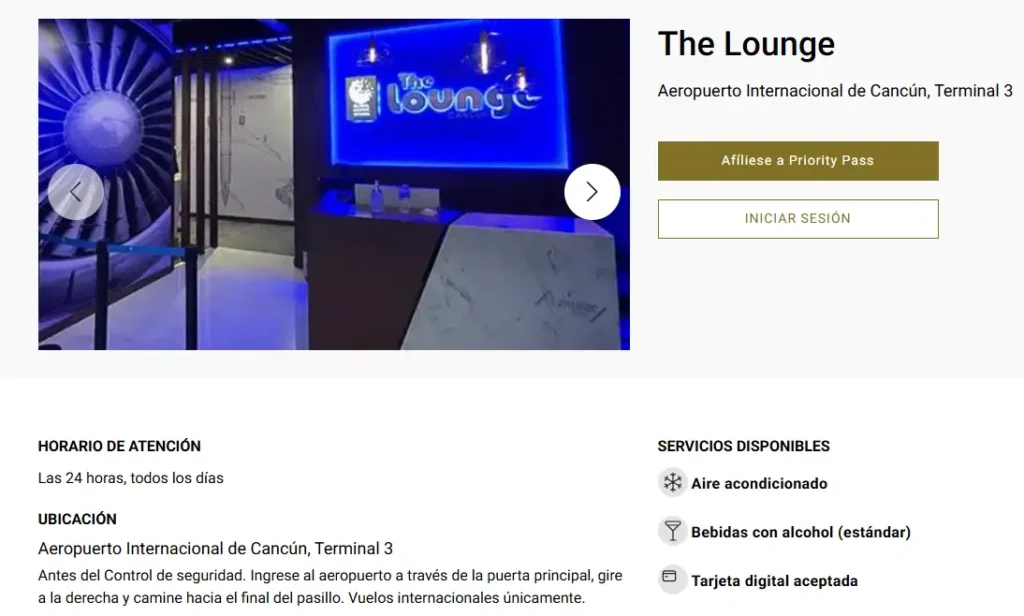Go to the next lounge photo
This screenshot has width=1024, height=616.
(x=592, y=191)
